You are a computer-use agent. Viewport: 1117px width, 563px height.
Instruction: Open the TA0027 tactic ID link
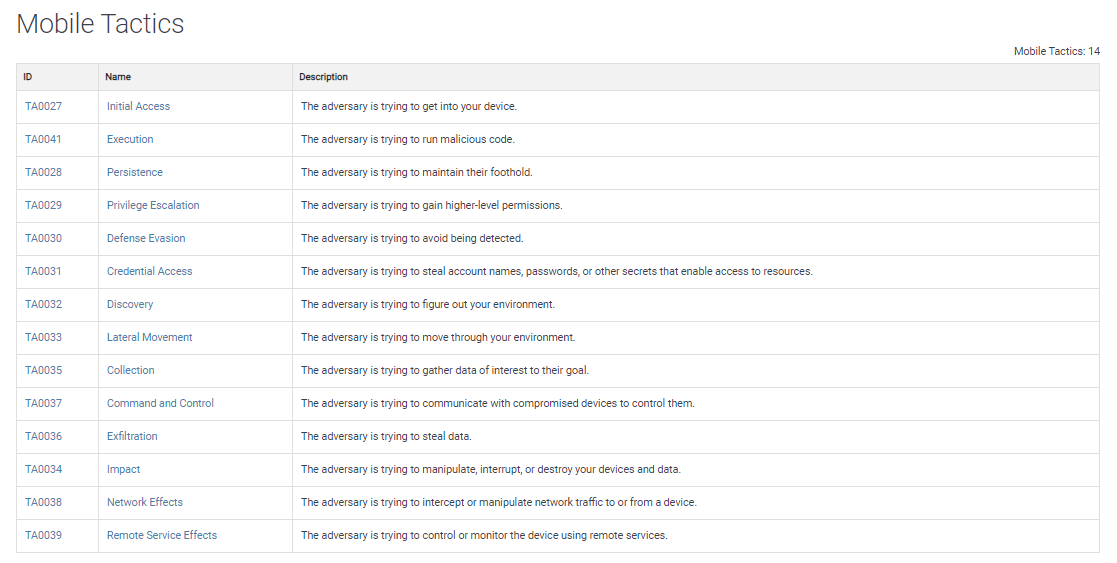click(43, 106)
